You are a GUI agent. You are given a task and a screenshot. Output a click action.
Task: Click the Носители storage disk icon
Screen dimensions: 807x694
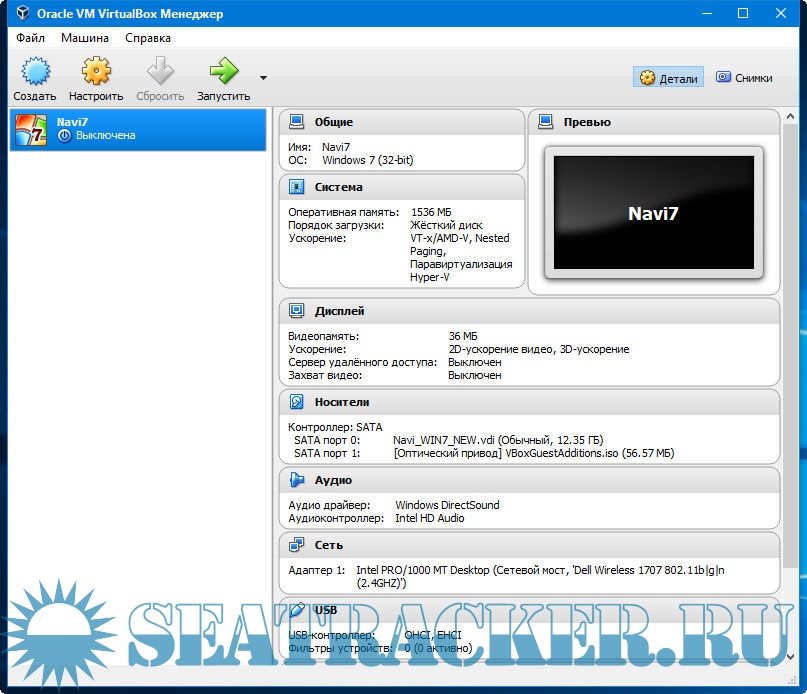tap(296, 402)
